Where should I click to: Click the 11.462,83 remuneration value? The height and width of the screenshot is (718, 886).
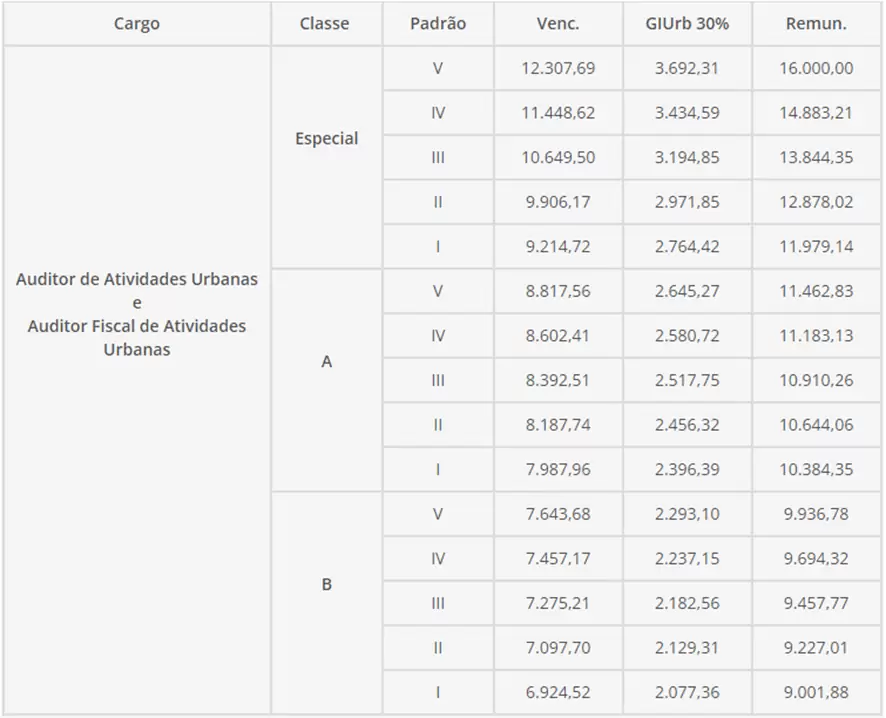pyautogui.click(x=816, y=291)
